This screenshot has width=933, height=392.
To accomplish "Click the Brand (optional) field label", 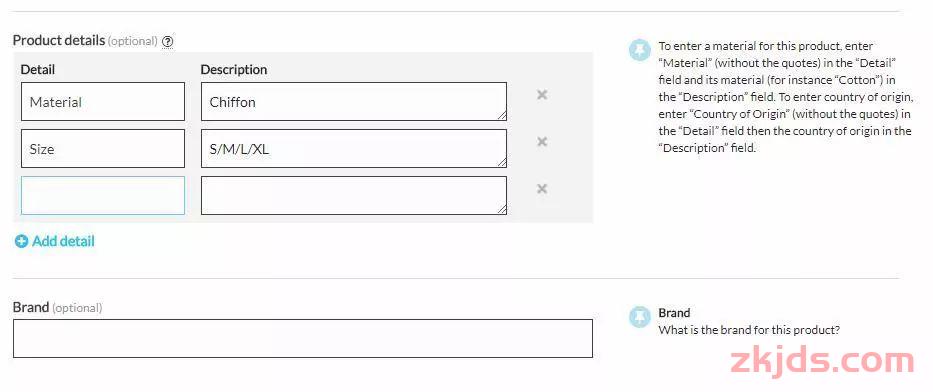I will click(58, 308).
